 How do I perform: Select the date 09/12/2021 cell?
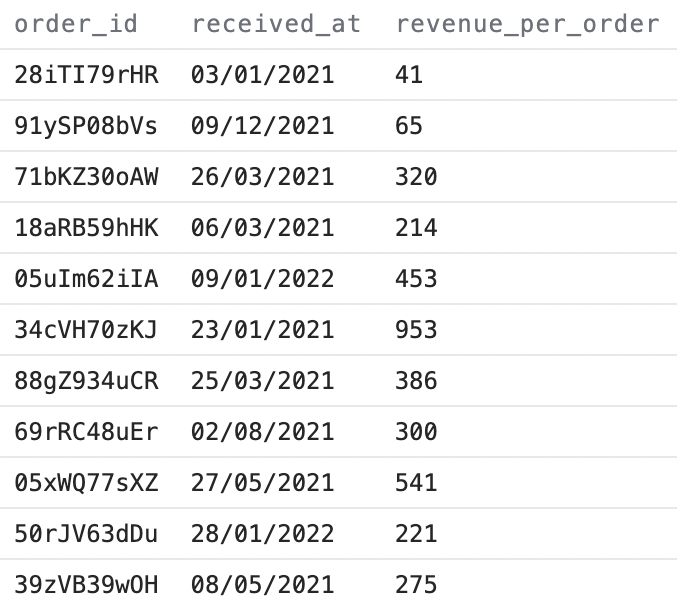point(263,126)
